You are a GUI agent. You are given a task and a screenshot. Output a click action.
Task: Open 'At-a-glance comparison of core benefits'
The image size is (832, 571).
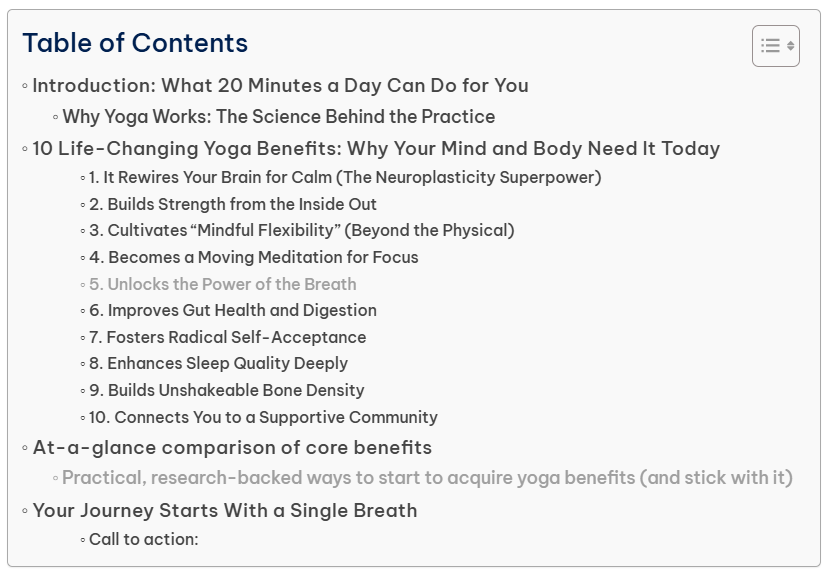[232, 448]
